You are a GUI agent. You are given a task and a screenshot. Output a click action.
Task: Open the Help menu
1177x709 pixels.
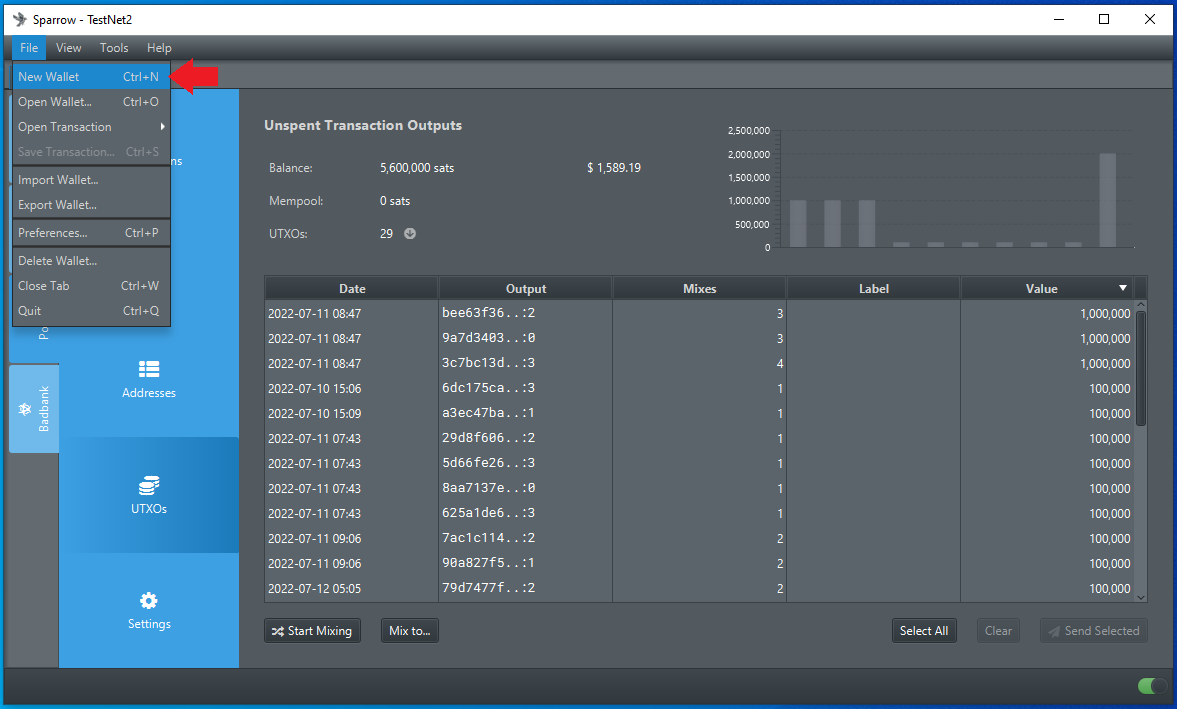[x=158, y=48]
